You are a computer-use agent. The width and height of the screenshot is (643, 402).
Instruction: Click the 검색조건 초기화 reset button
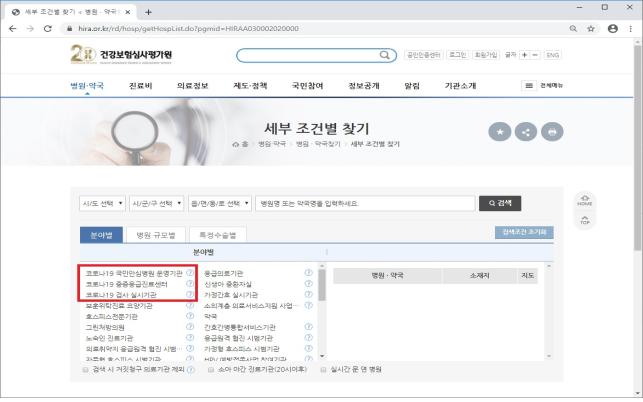tap(524, 232)
